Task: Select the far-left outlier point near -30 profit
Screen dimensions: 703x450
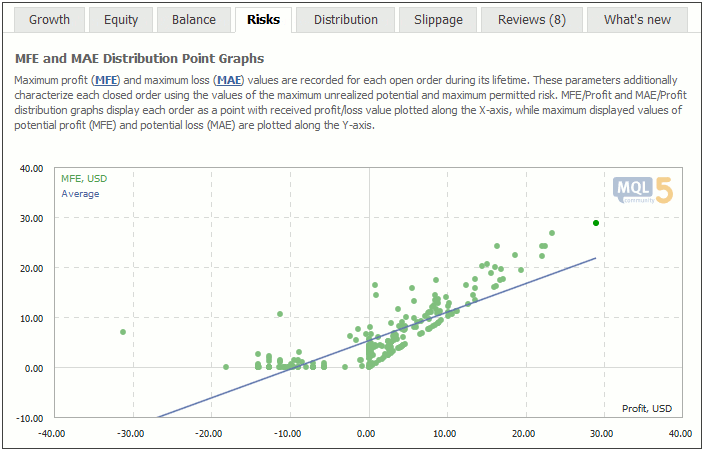Action: 123,332
